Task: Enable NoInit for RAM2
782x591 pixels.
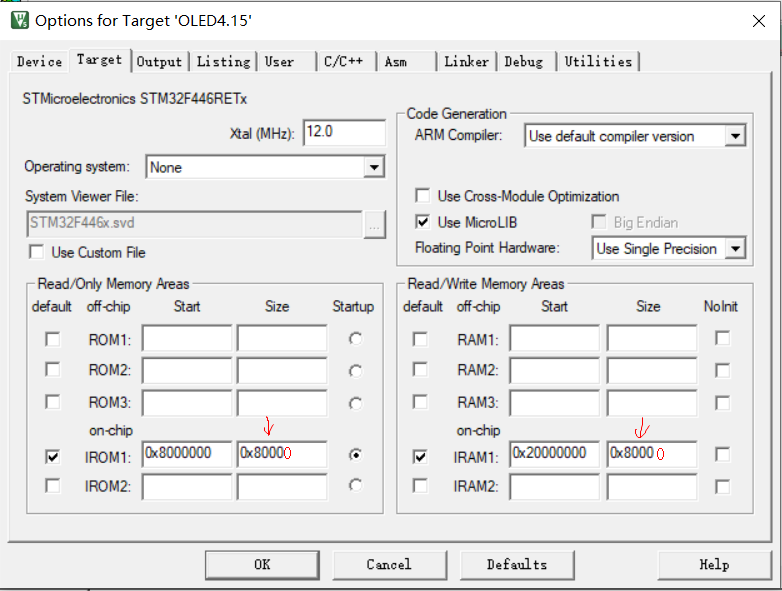Action: [722, 370]
